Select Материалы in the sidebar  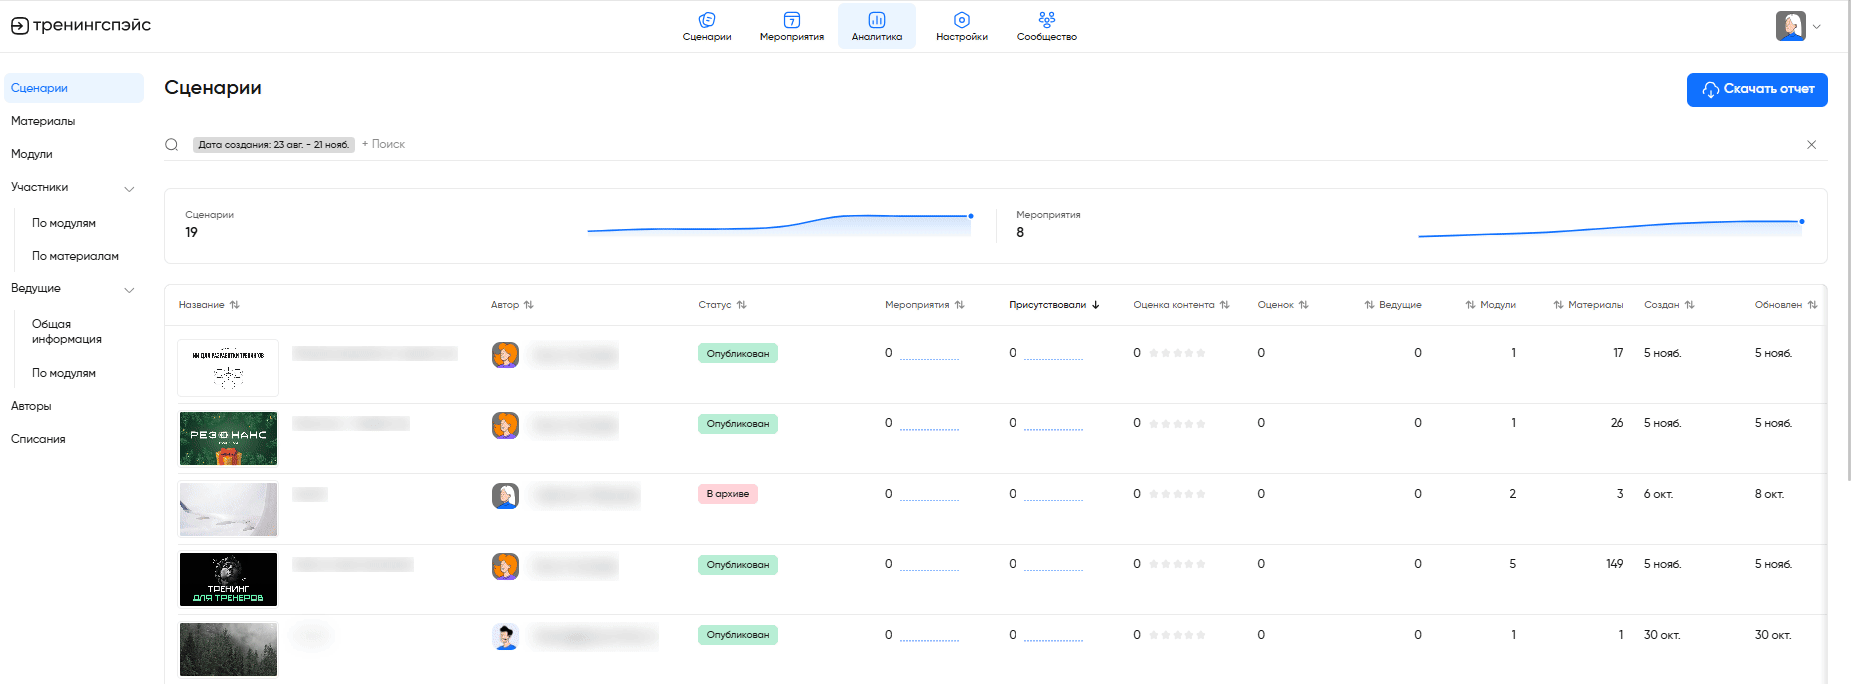pos(43,121)
